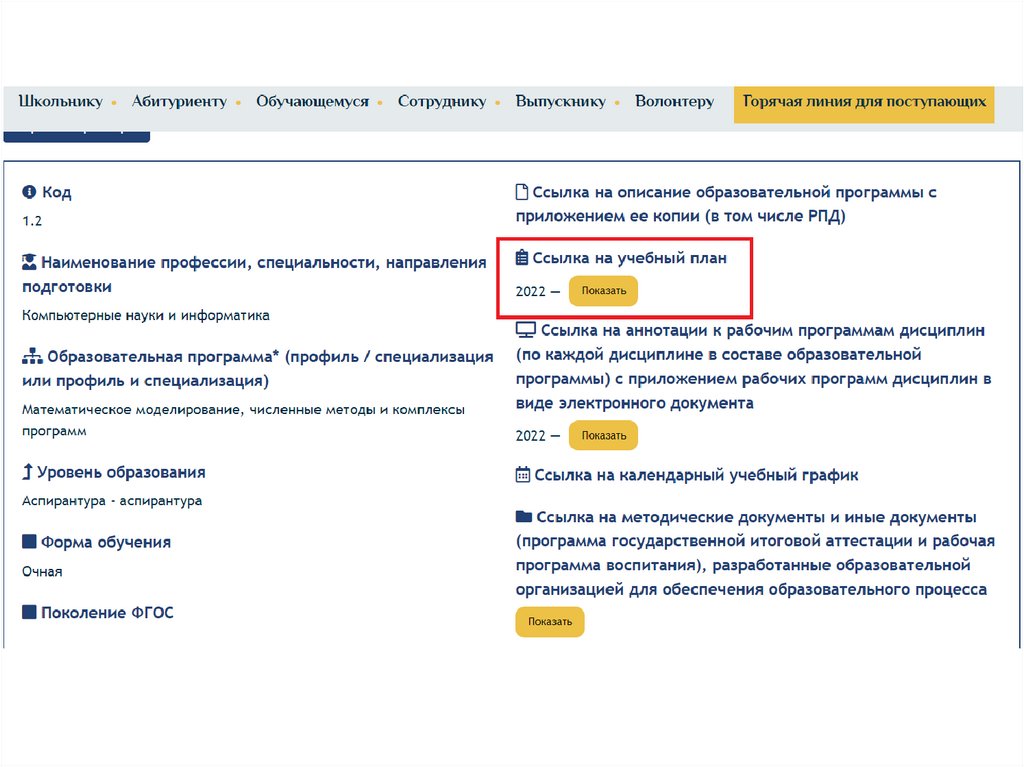1024x767 pixels.
Task: Click the monitor icon beside аннотации к рабочим программам
Action: [x=526, y=330]
